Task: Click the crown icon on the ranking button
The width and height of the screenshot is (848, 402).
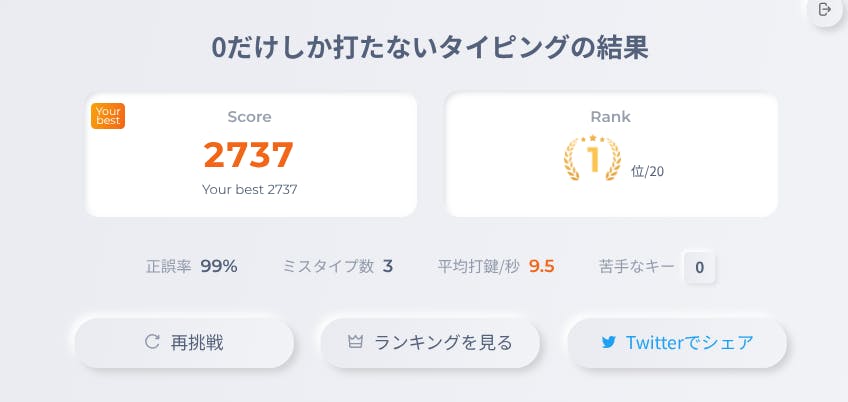Action: [x=355, y=342]
